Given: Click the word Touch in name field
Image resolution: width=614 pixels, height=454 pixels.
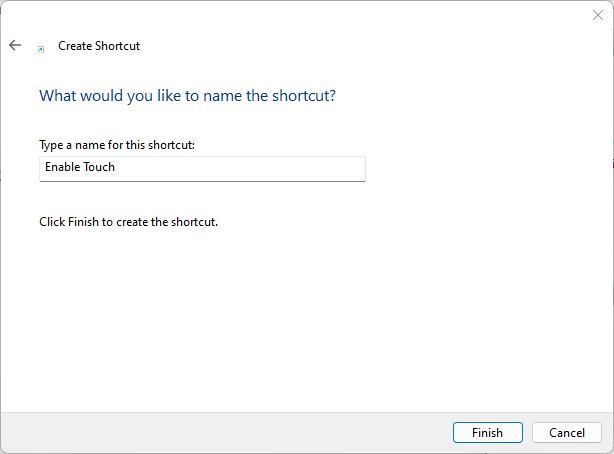Looking at the screenshot, I should click(x=99, y=167).
